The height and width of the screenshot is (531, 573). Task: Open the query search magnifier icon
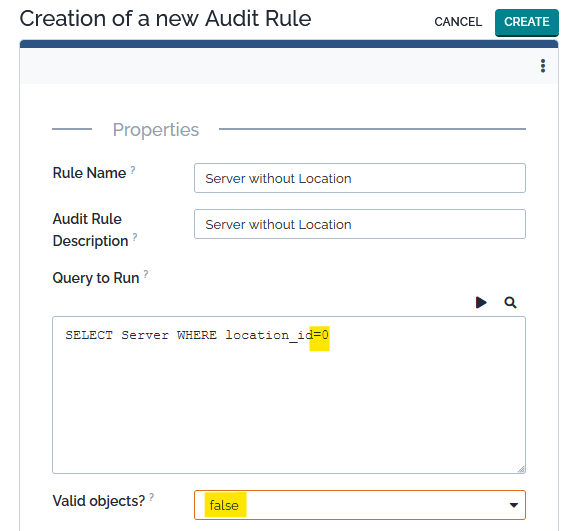[510, 302]
